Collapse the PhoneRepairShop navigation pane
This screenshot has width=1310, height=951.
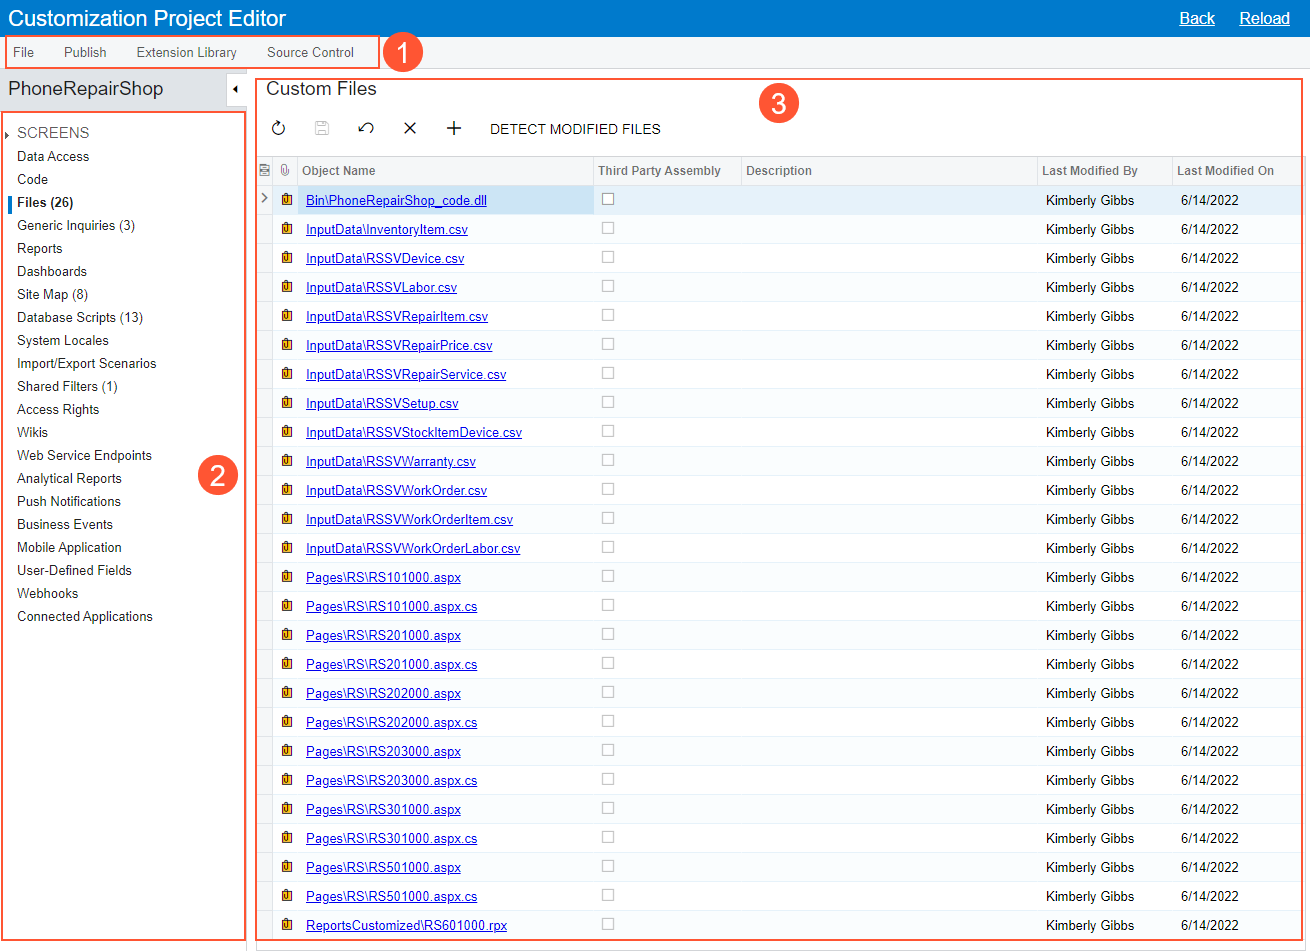236,89
